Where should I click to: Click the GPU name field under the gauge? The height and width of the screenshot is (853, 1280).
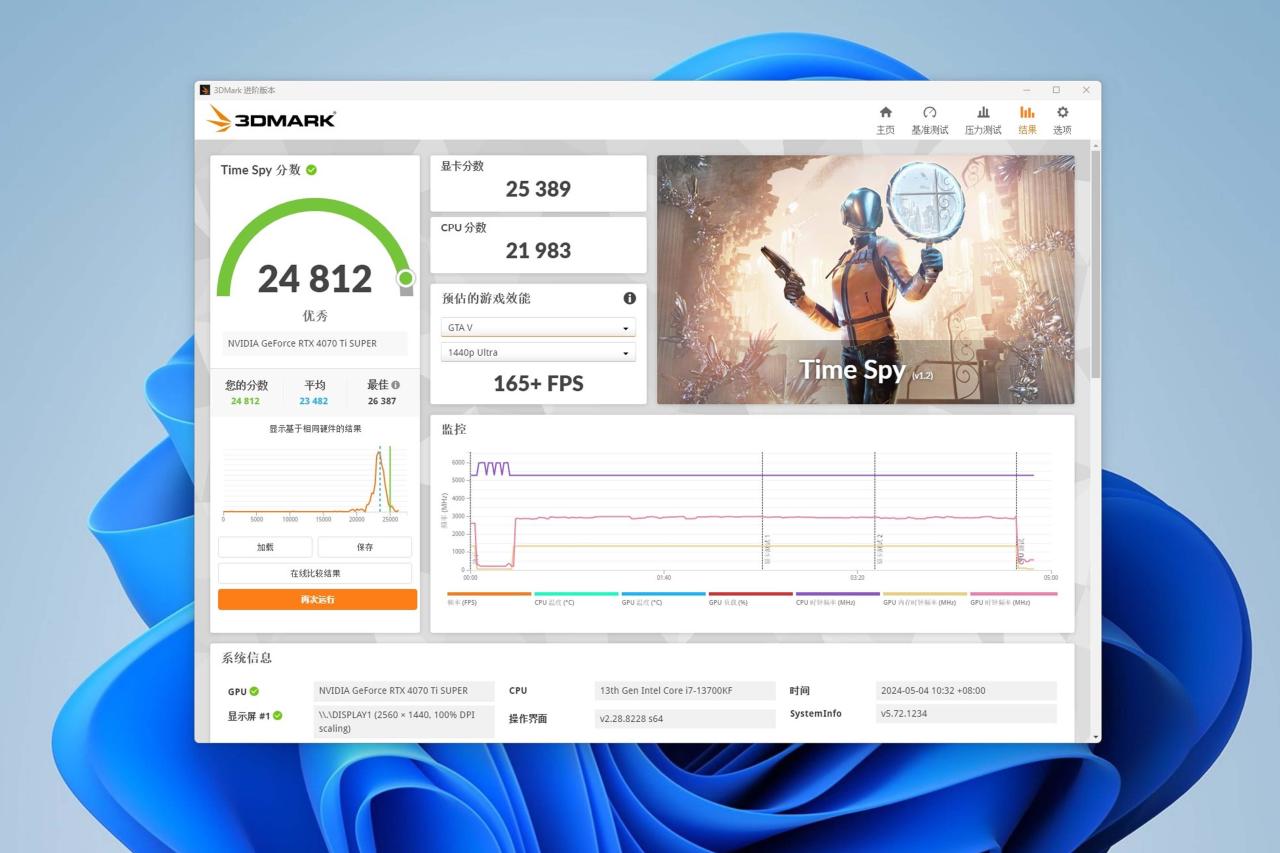(x=315, y=343)
